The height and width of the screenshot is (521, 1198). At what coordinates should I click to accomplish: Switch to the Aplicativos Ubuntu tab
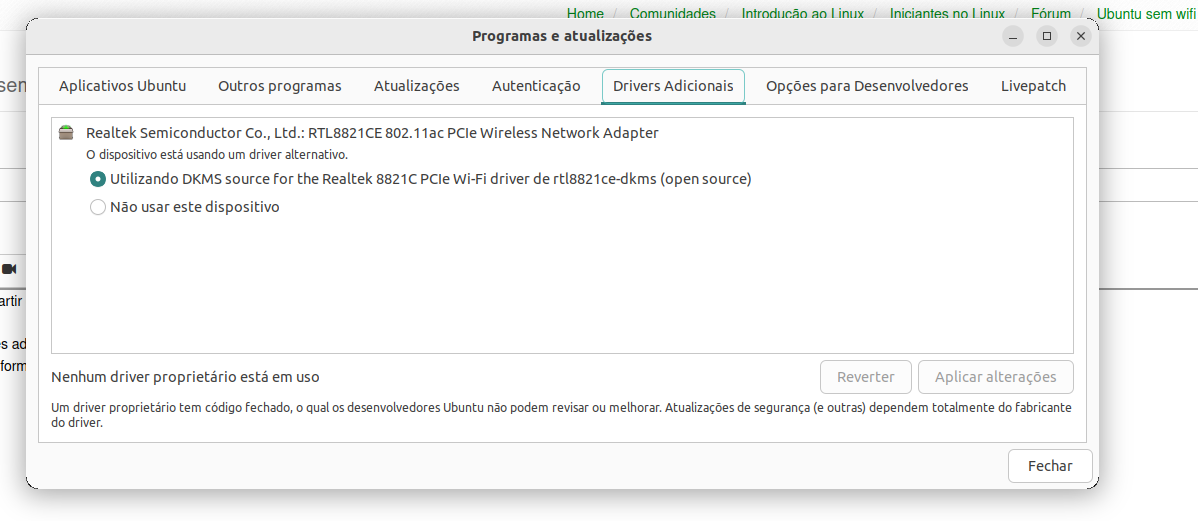coord(122,86)
